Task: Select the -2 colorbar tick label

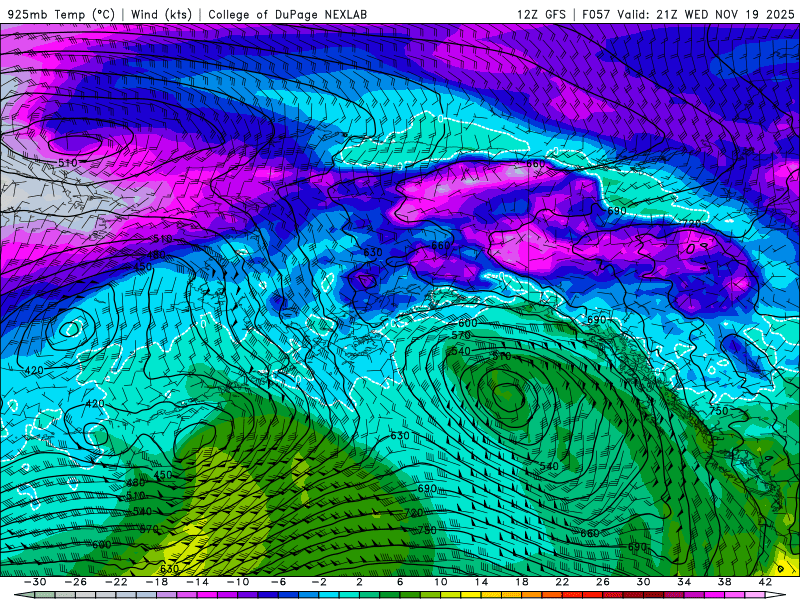Action: (319, 582)
